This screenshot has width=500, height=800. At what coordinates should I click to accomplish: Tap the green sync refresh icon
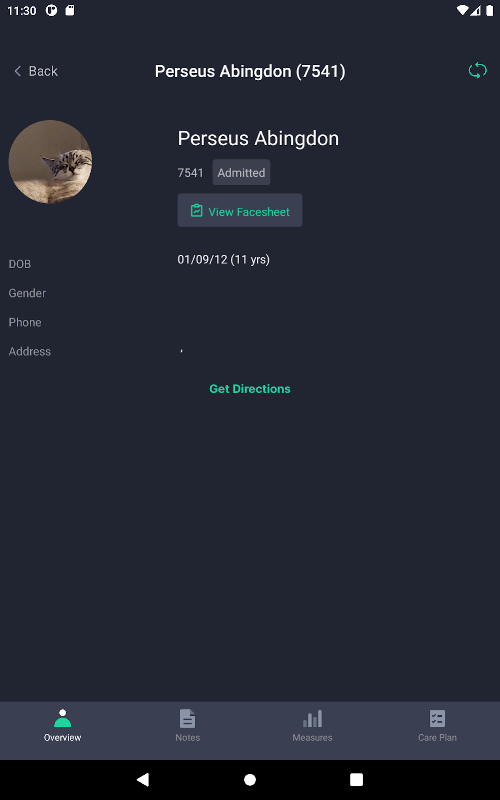pyautogui.click(x=478, y=70)
